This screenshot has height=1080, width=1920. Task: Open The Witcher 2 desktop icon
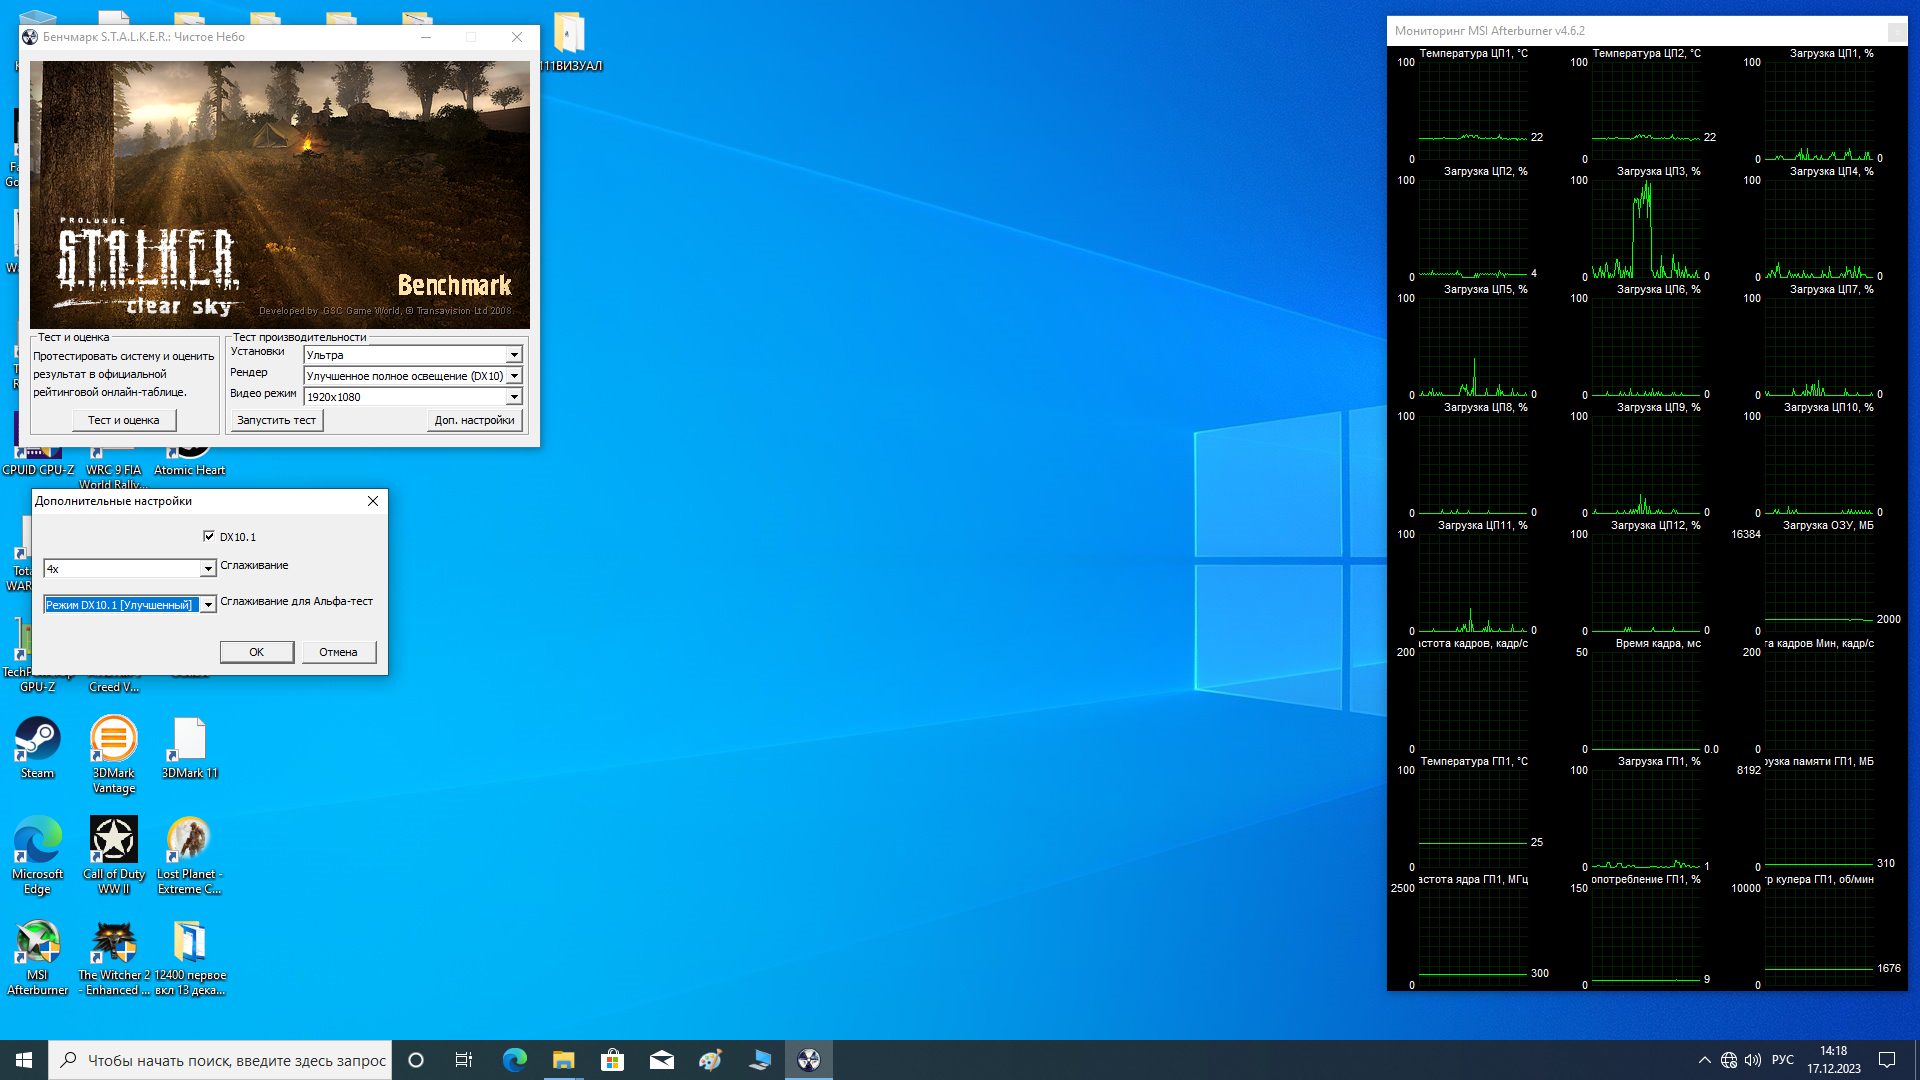click(x=113, y=943)
